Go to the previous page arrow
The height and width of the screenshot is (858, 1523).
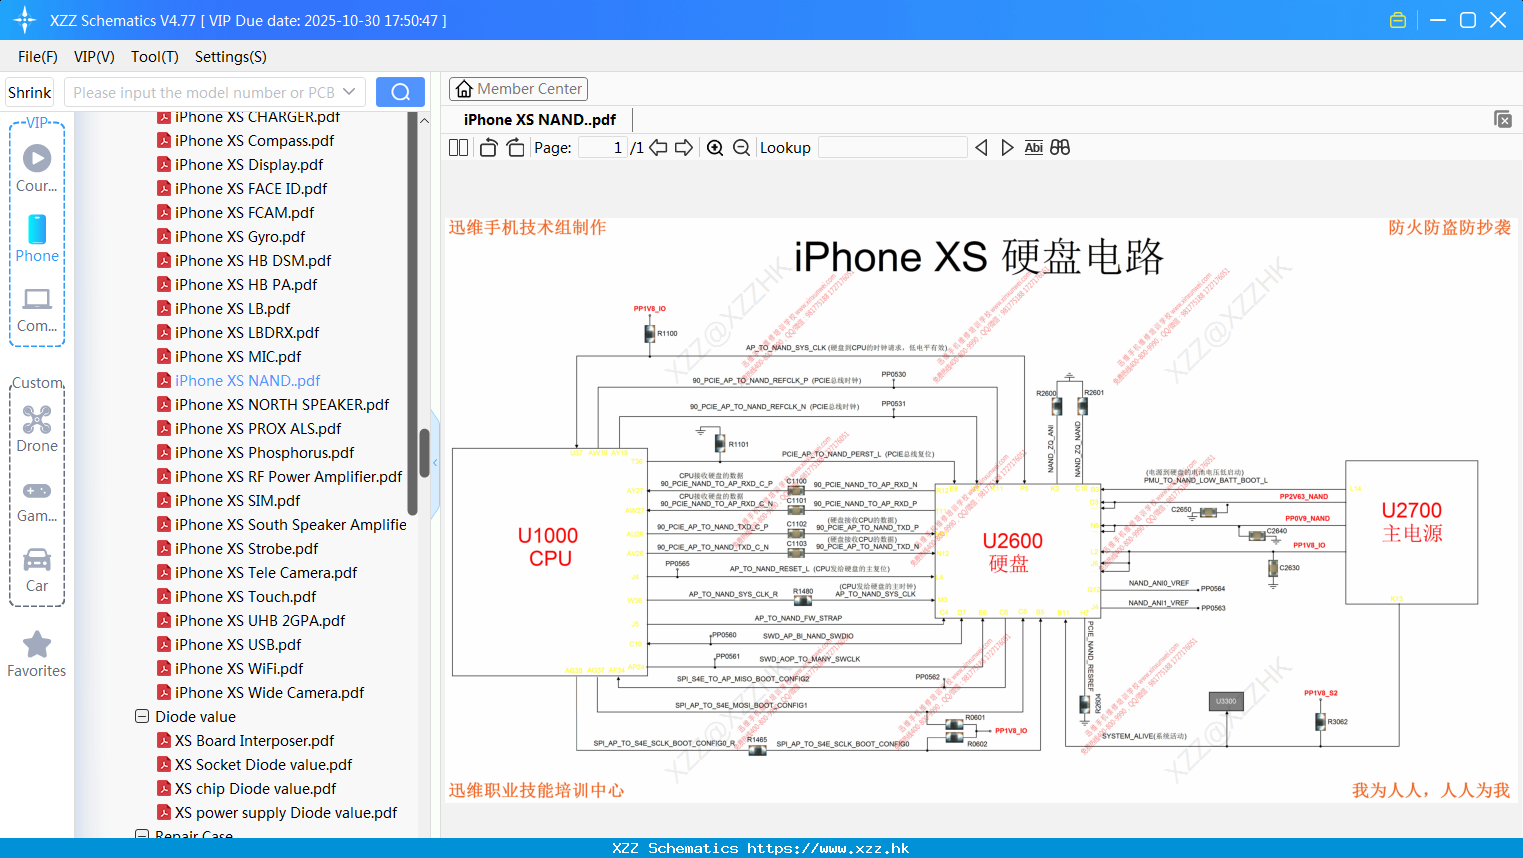click(x=658, y=148)
